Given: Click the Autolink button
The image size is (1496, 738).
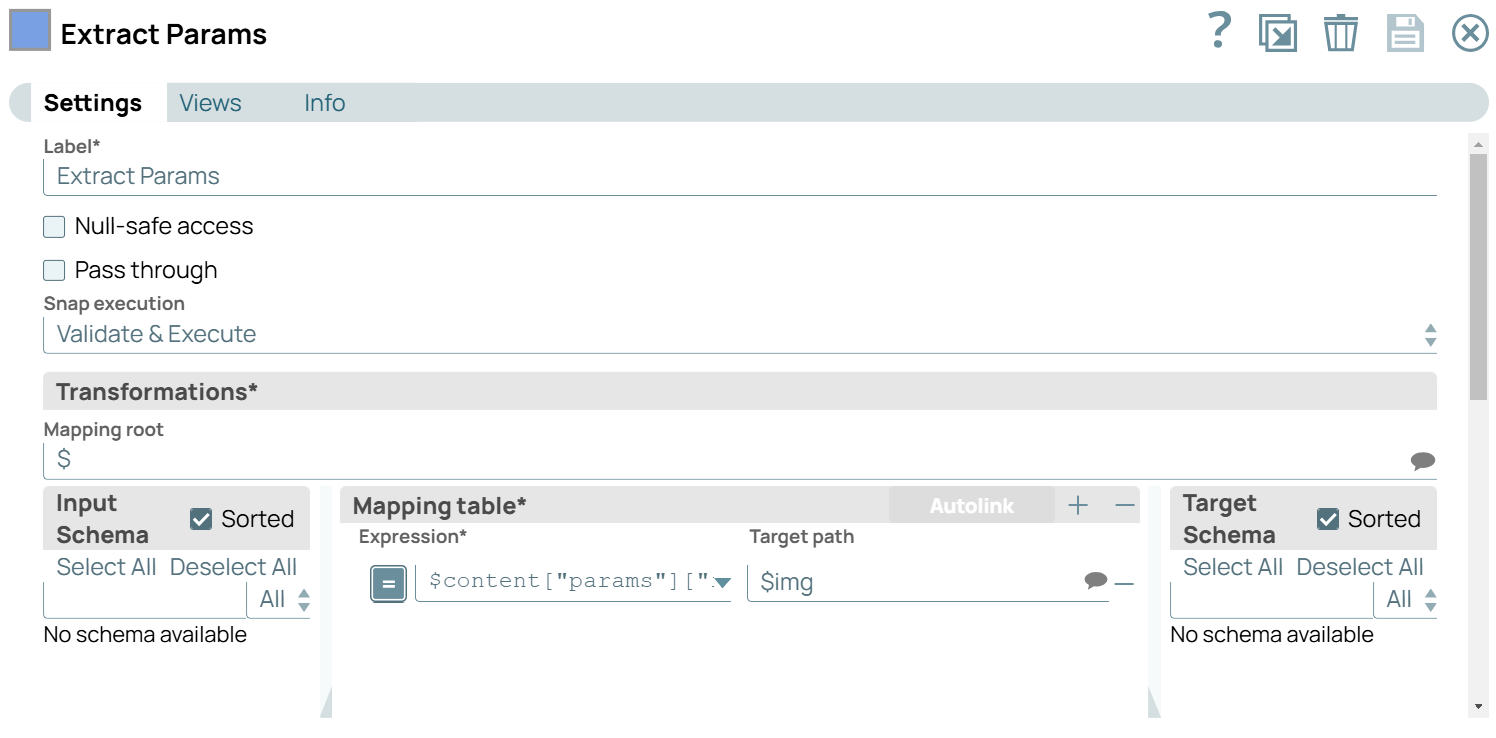Looking at the screenshot, I should pyautogui.click(x=971, y=505).
